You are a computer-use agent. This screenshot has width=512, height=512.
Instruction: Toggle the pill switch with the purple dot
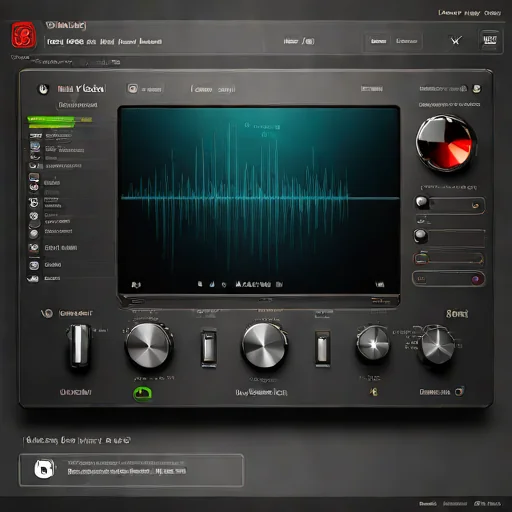[x=448, y=279]
